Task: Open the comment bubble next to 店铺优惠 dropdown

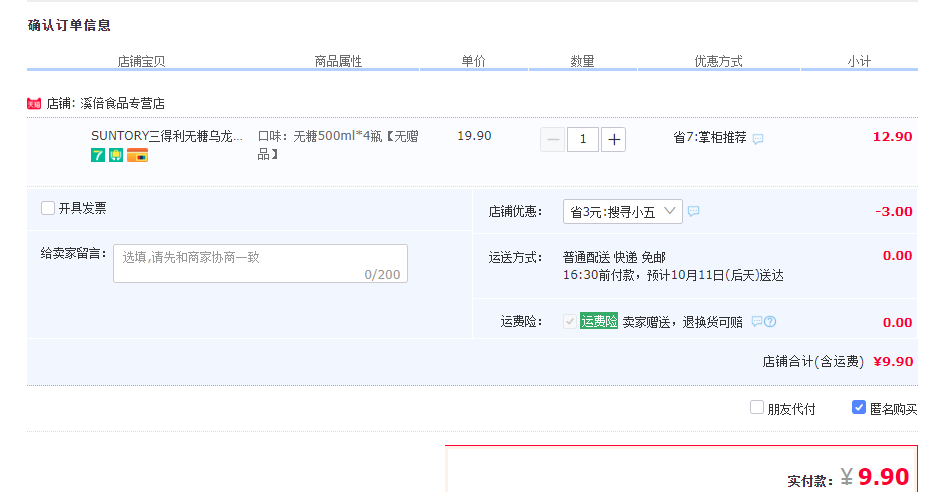Action: pos(693,211)
